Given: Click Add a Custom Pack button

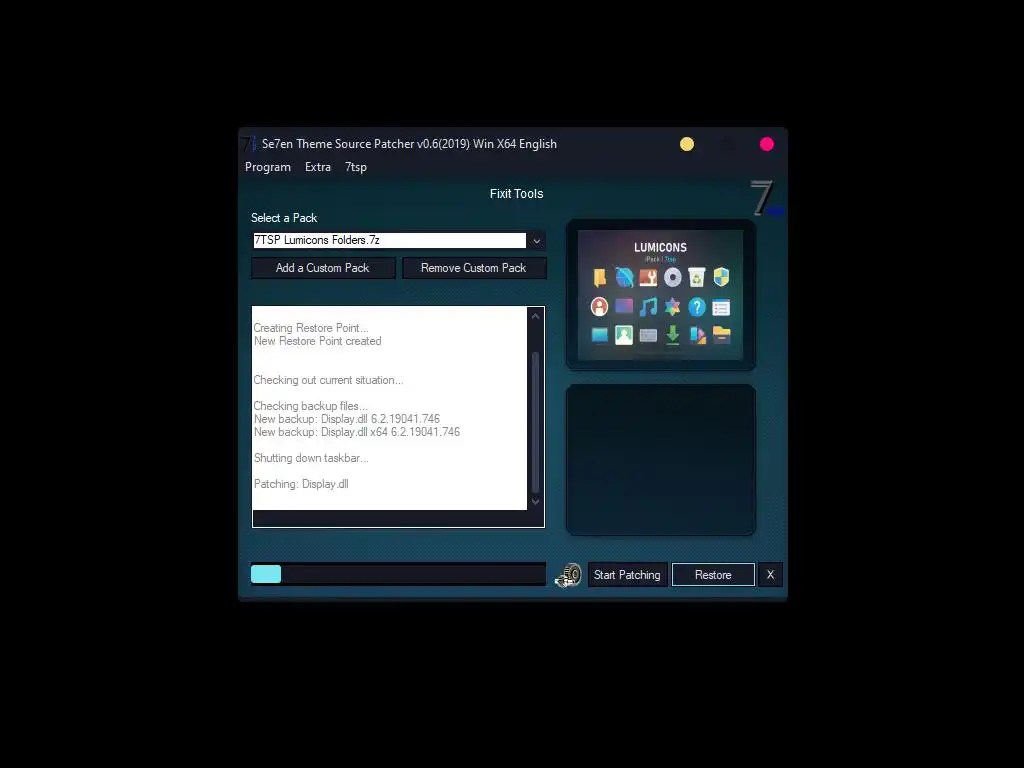Looking at the screenshot, I should point(323,268).
